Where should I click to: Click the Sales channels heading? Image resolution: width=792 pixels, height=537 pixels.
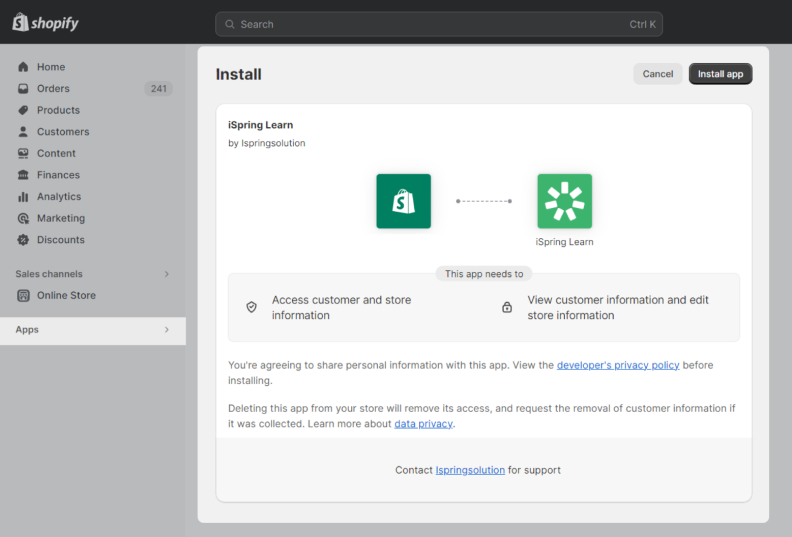[48, 274]
